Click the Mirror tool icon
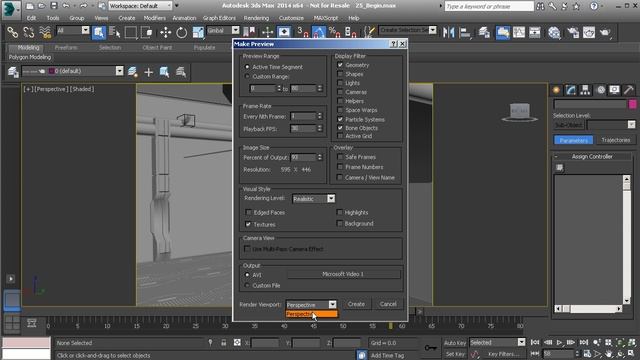640x360 pixels. tap(449, 32)
